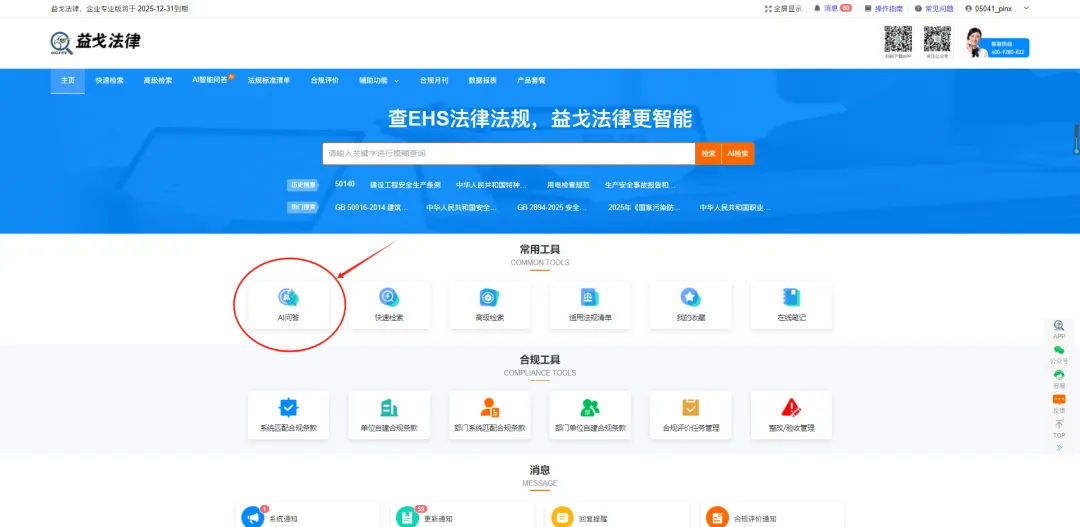Click the 公众号 WeChat sidebar icon

click(1059, 350)
